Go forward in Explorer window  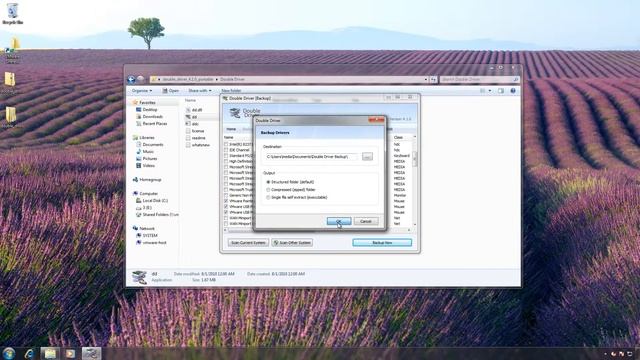coord(140,79)
